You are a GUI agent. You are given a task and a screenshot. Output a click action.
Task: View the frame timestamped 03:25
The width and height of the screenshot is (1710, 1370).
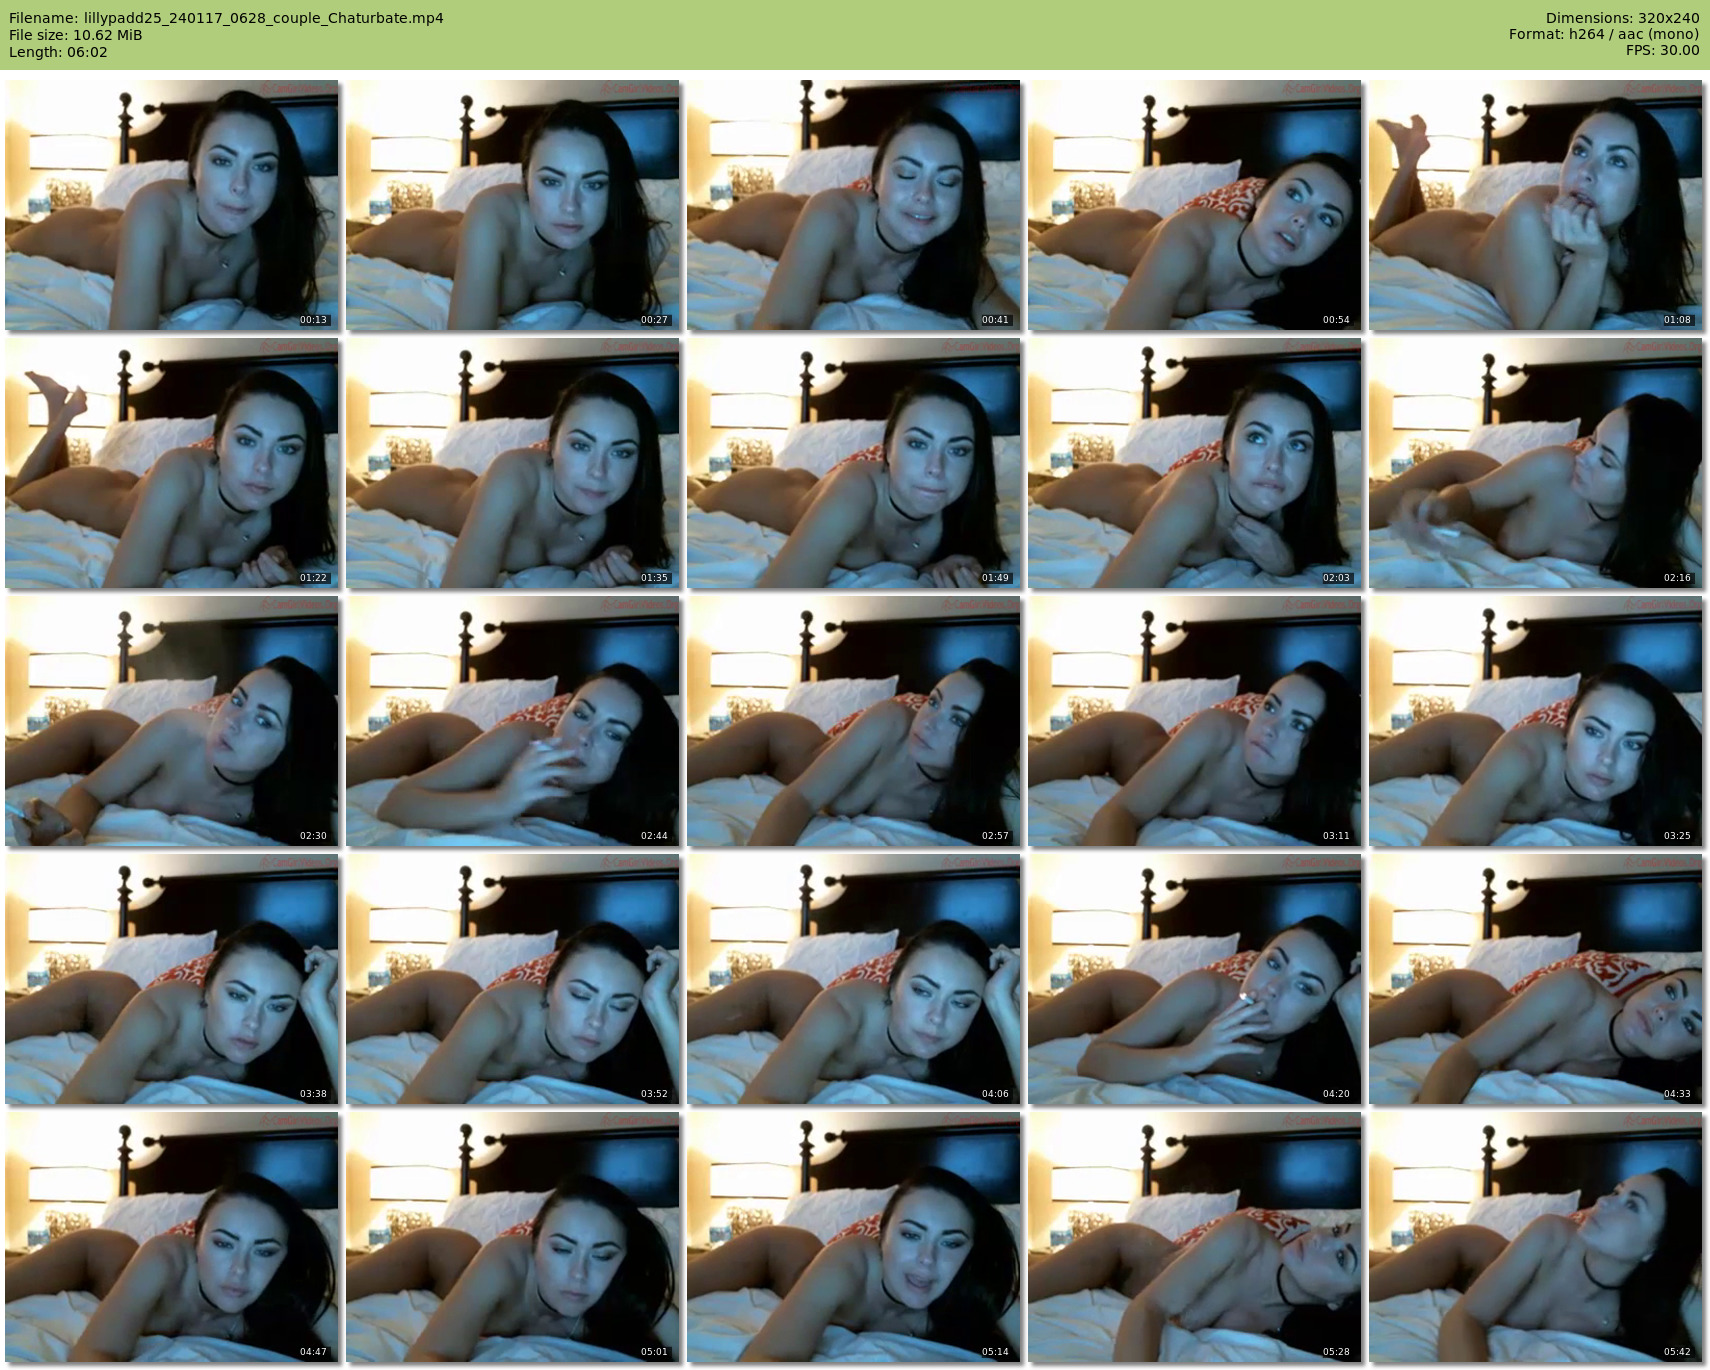(1536, 721)
